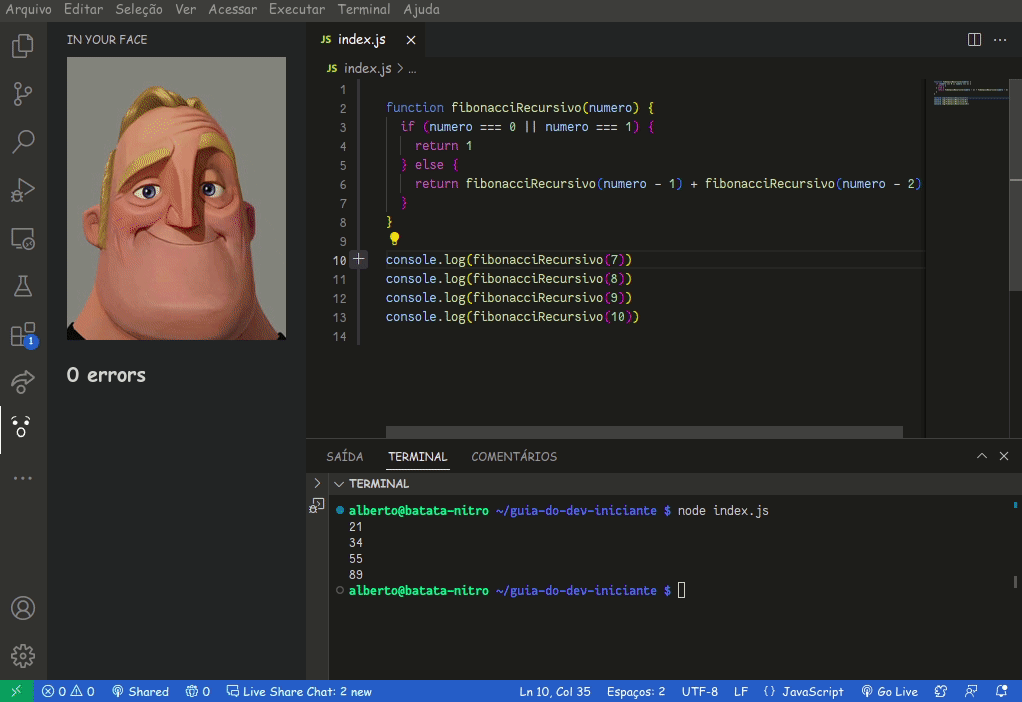Click the editor horizontal scrollbar
1022x702 pixels.
(643, 432)
